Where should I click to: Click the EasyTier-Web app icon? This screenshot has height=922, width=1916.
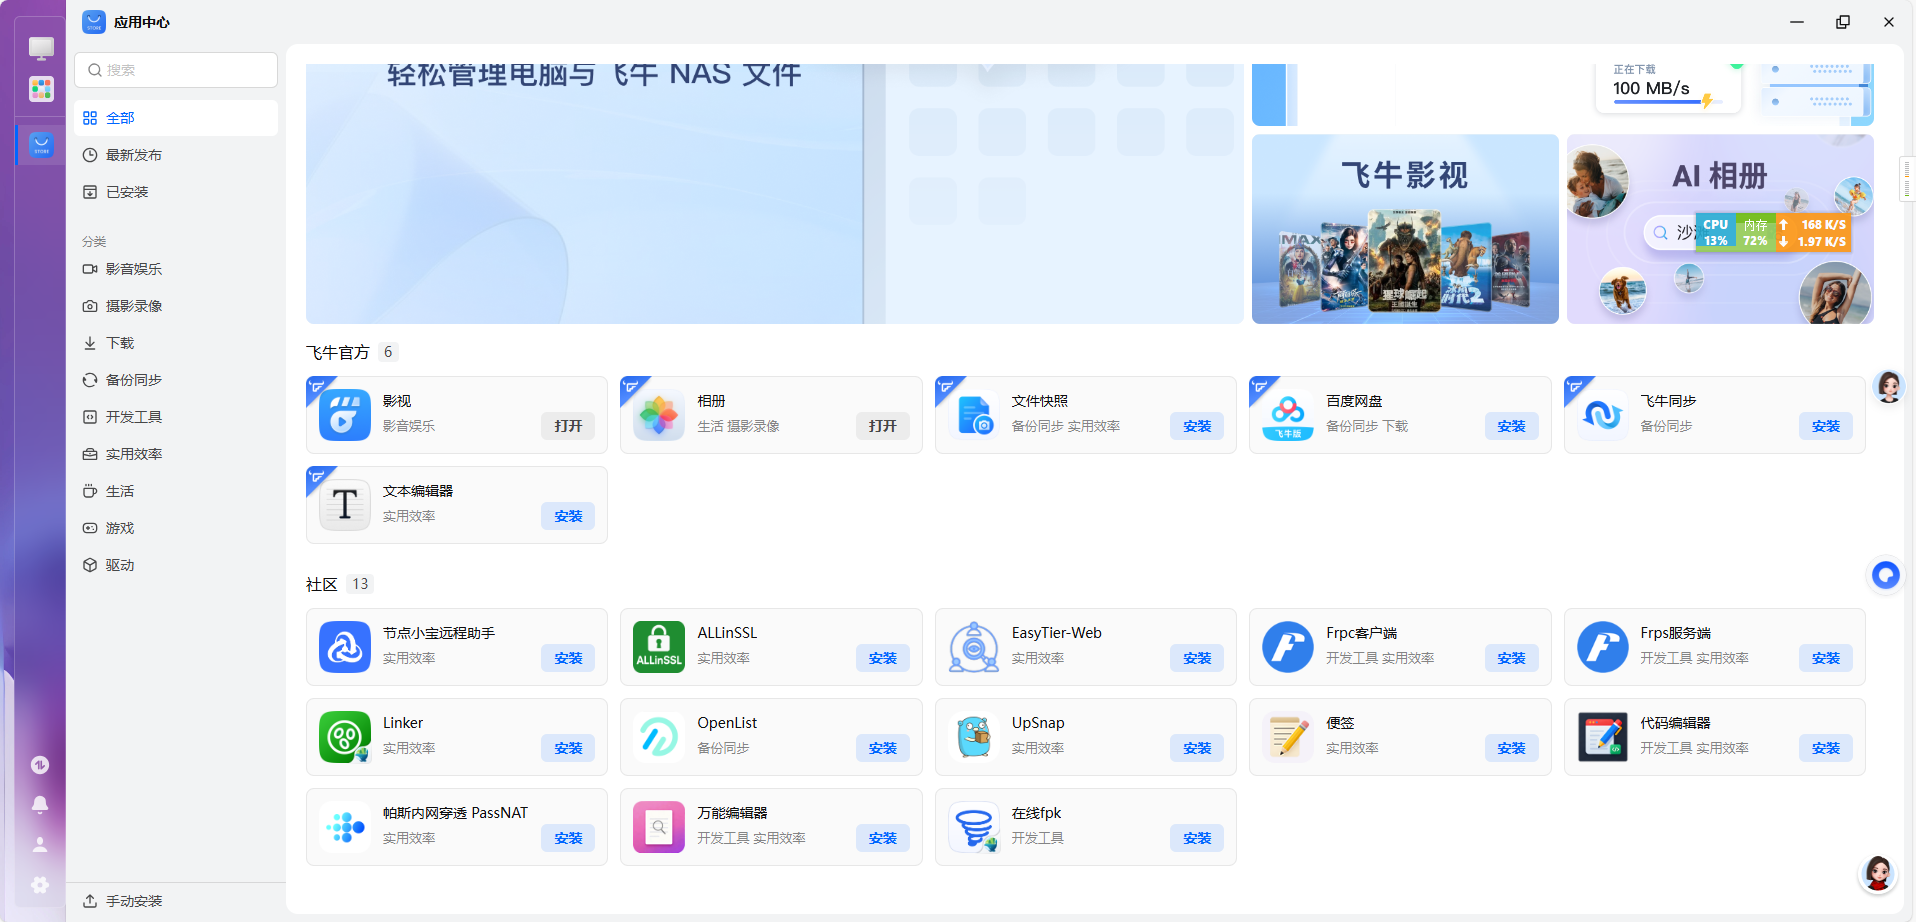[x=973, y=648]
